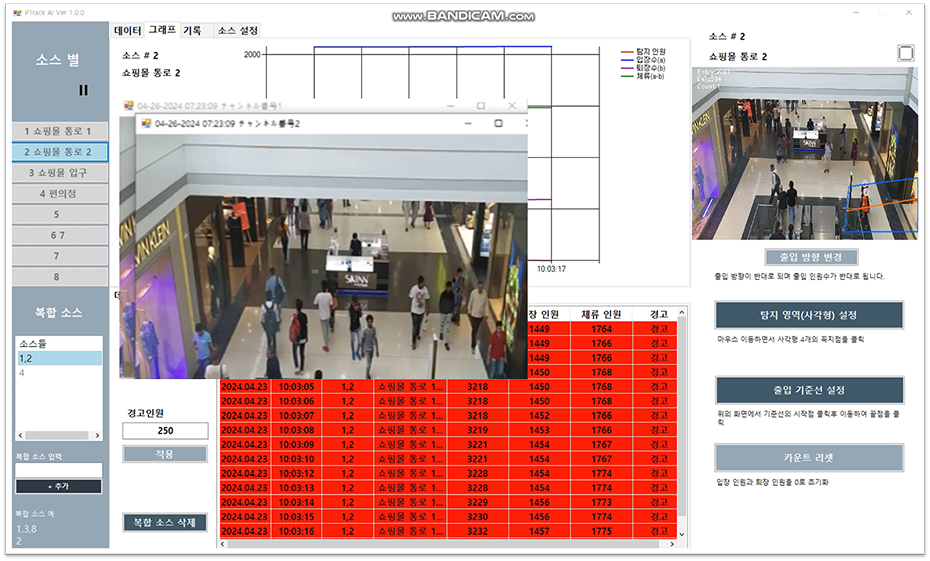Minimize the PTrack AI main window
930x561 pixels.
(x=856, y=12)
